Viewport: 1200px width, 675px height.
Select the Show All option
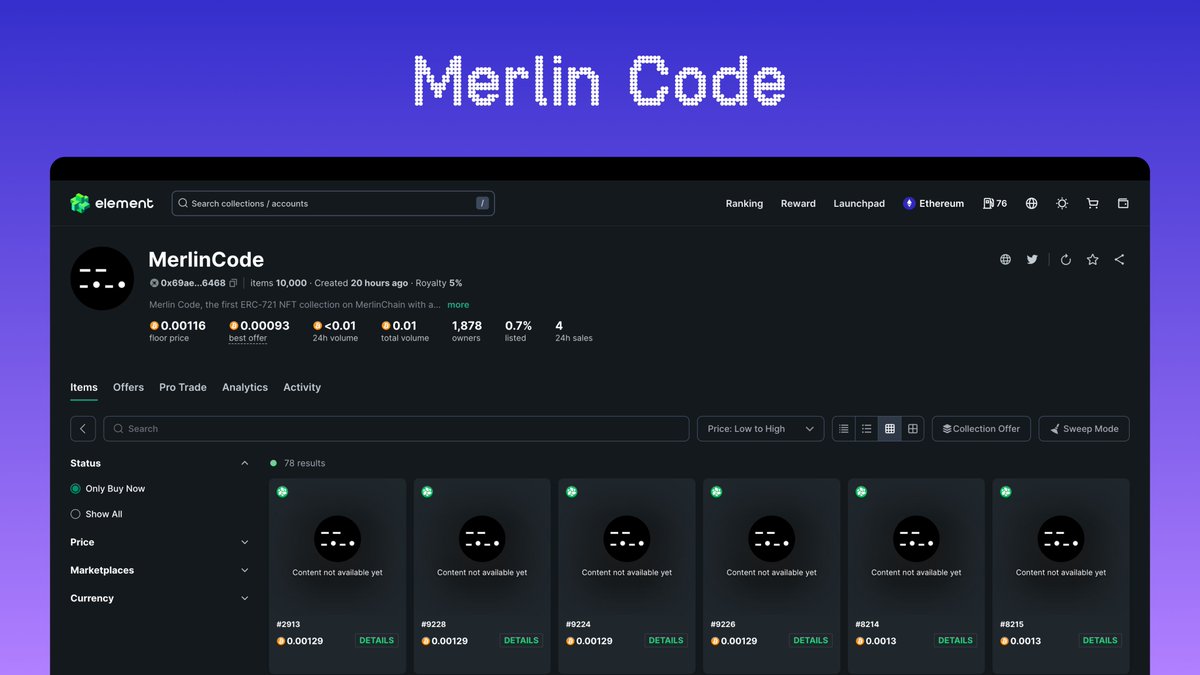point(96,514)
